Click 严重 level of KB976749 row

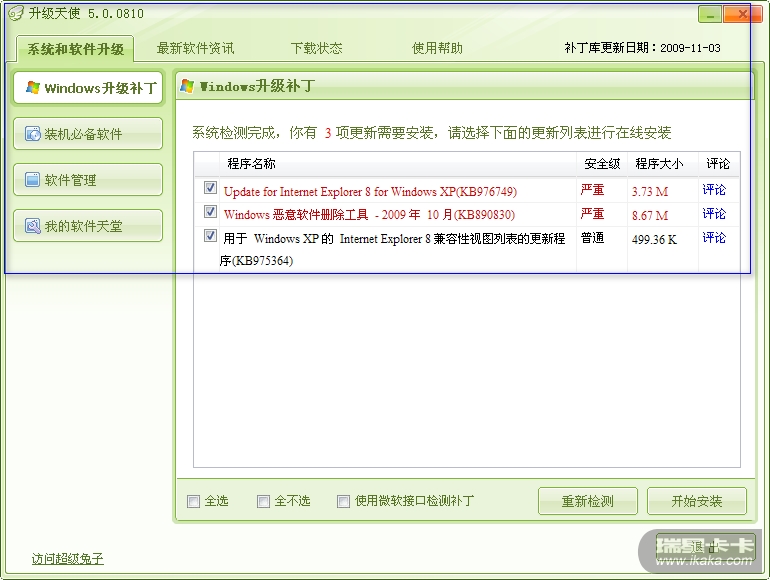(592, 190)
